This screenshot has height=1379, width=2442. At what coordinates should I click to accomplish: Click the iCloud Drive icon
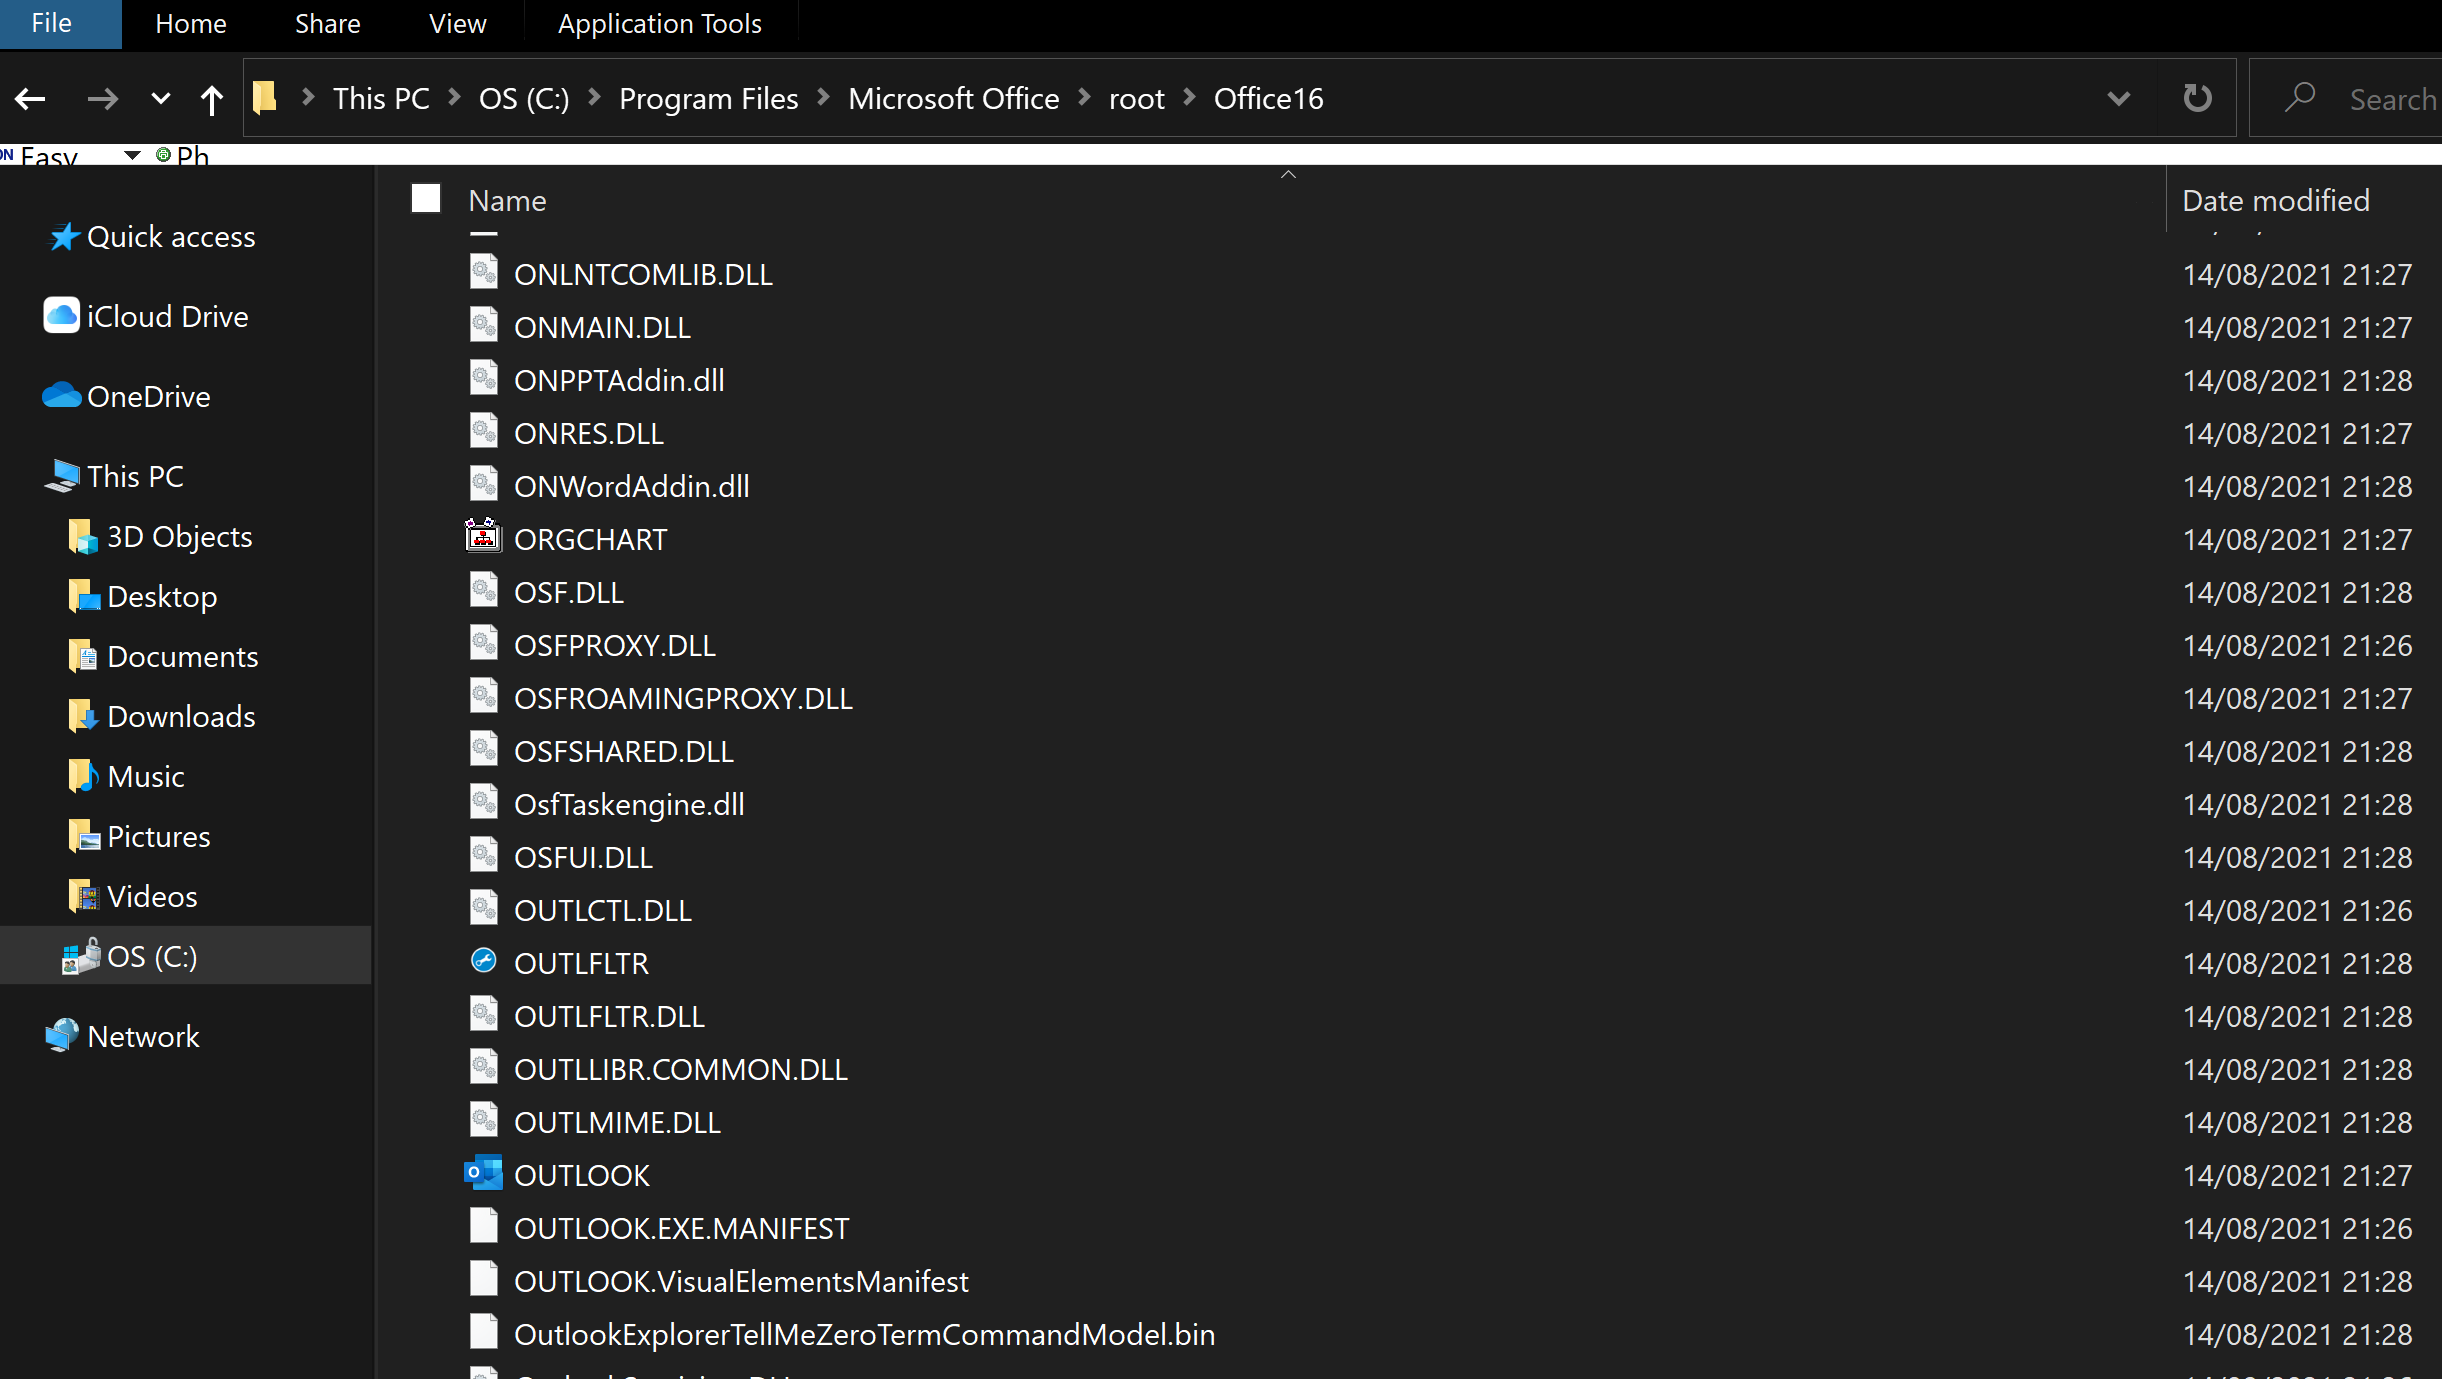click(62, 316)
